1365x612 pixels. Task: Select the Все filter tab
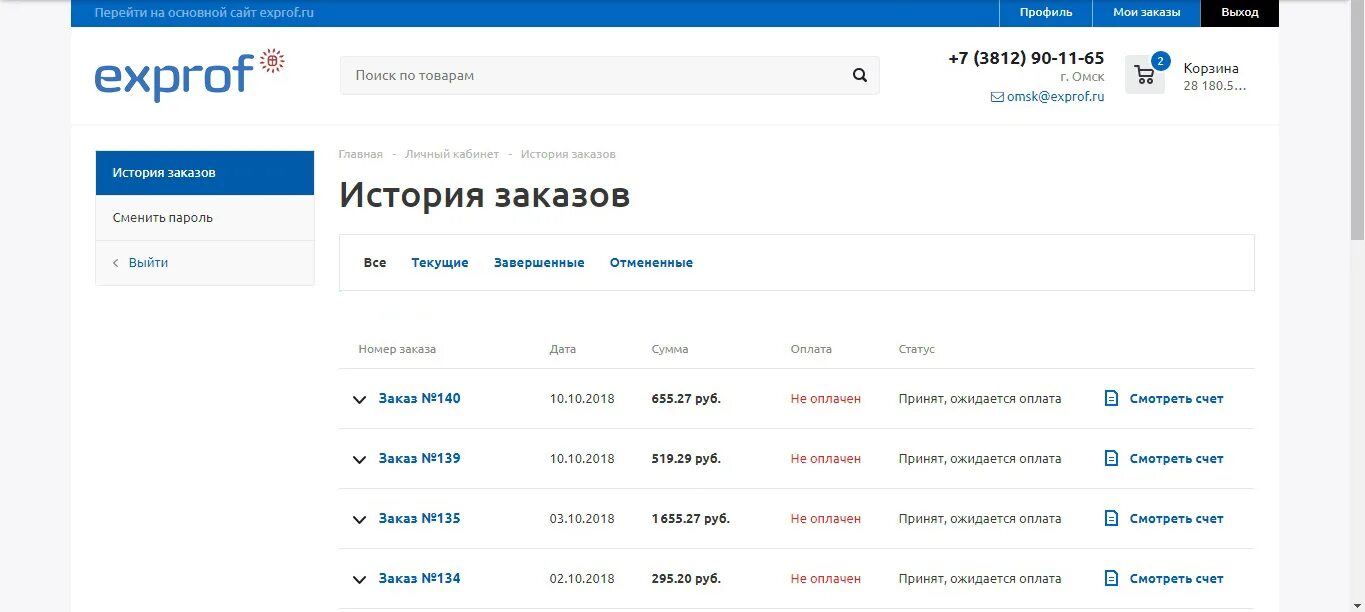click(x=375, y=263)
